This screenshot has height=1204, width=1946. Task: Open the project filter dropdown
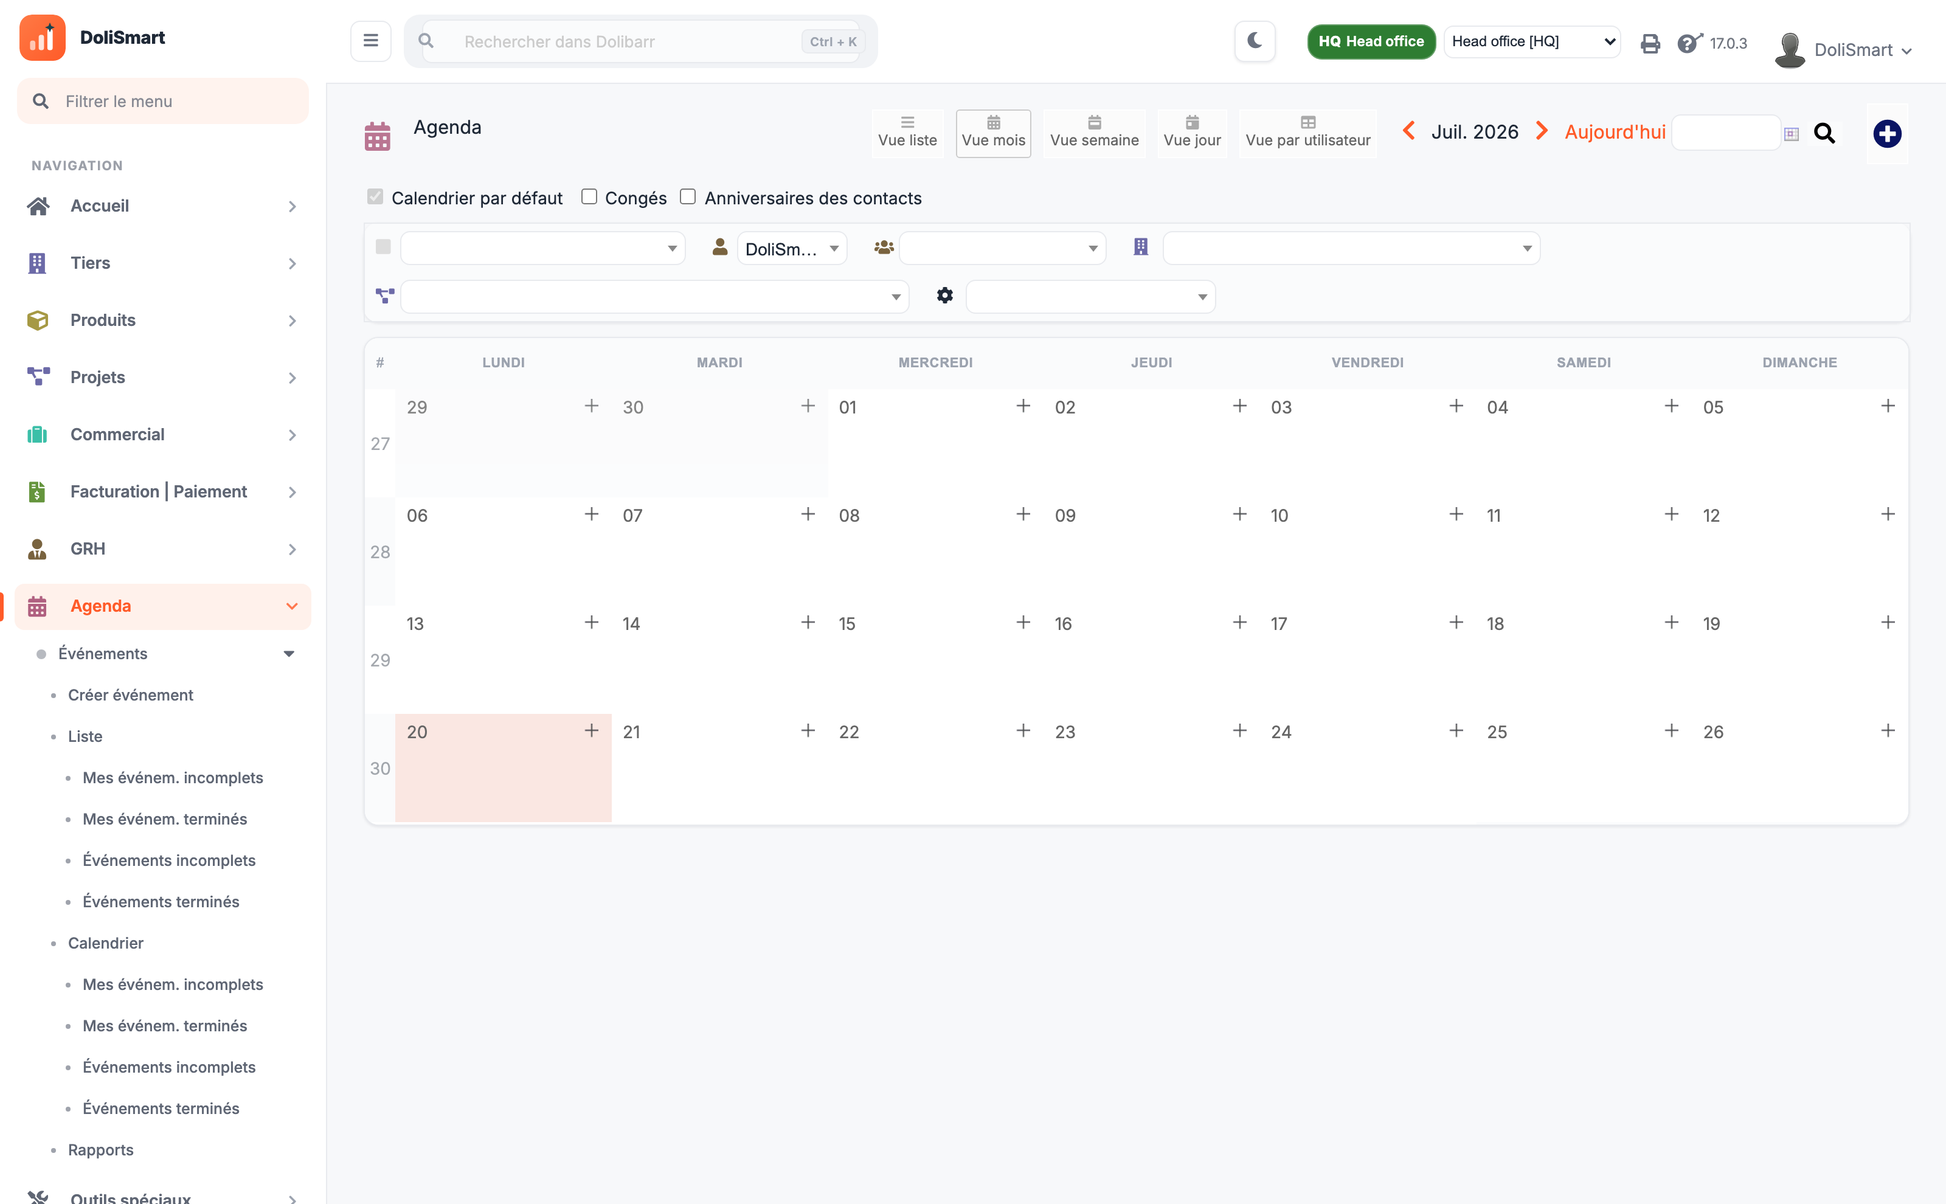tap(654, 297)
